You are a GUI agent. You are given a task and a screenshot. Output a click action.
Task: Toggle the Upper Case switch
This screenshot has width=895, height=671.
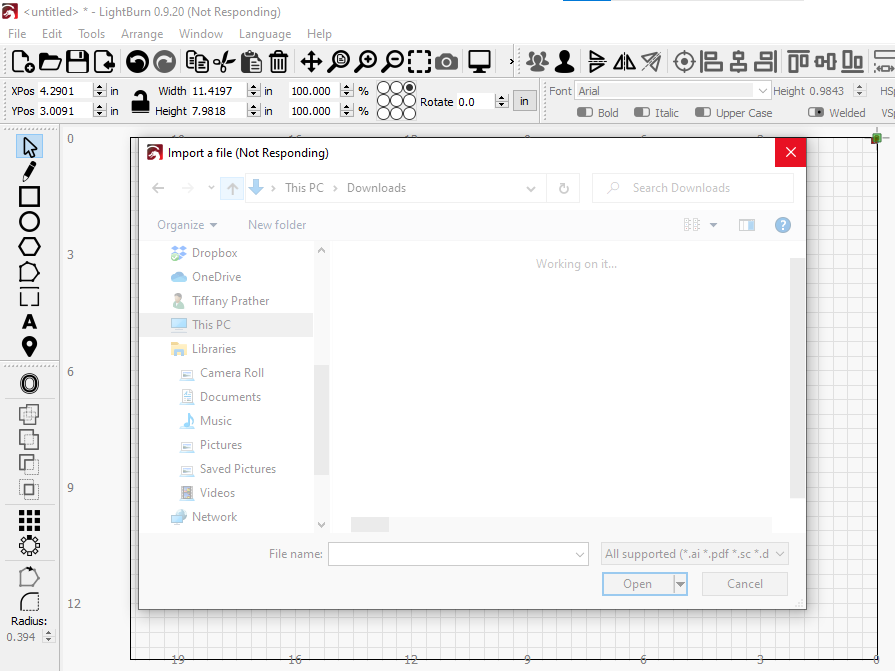point(703,112)
